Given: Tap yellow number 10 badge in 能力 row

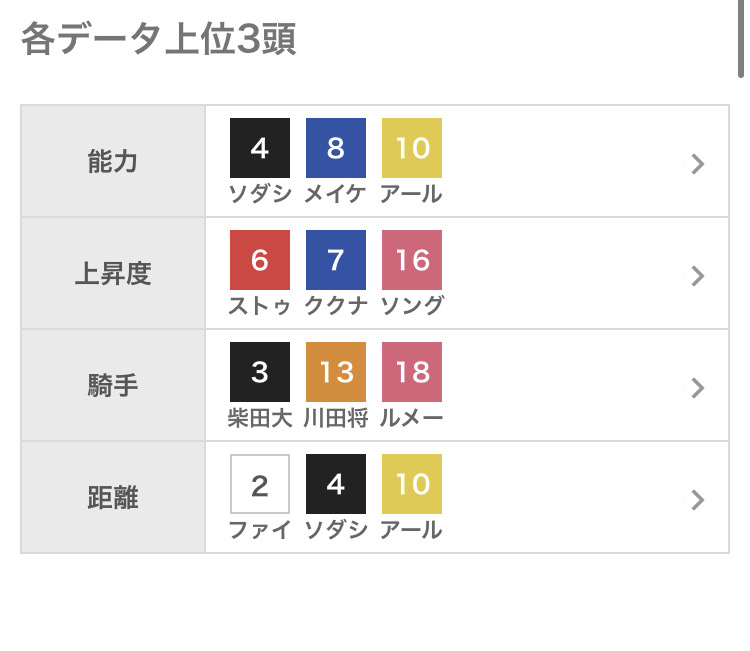Looking at the screenshot, I should point(412,148).
